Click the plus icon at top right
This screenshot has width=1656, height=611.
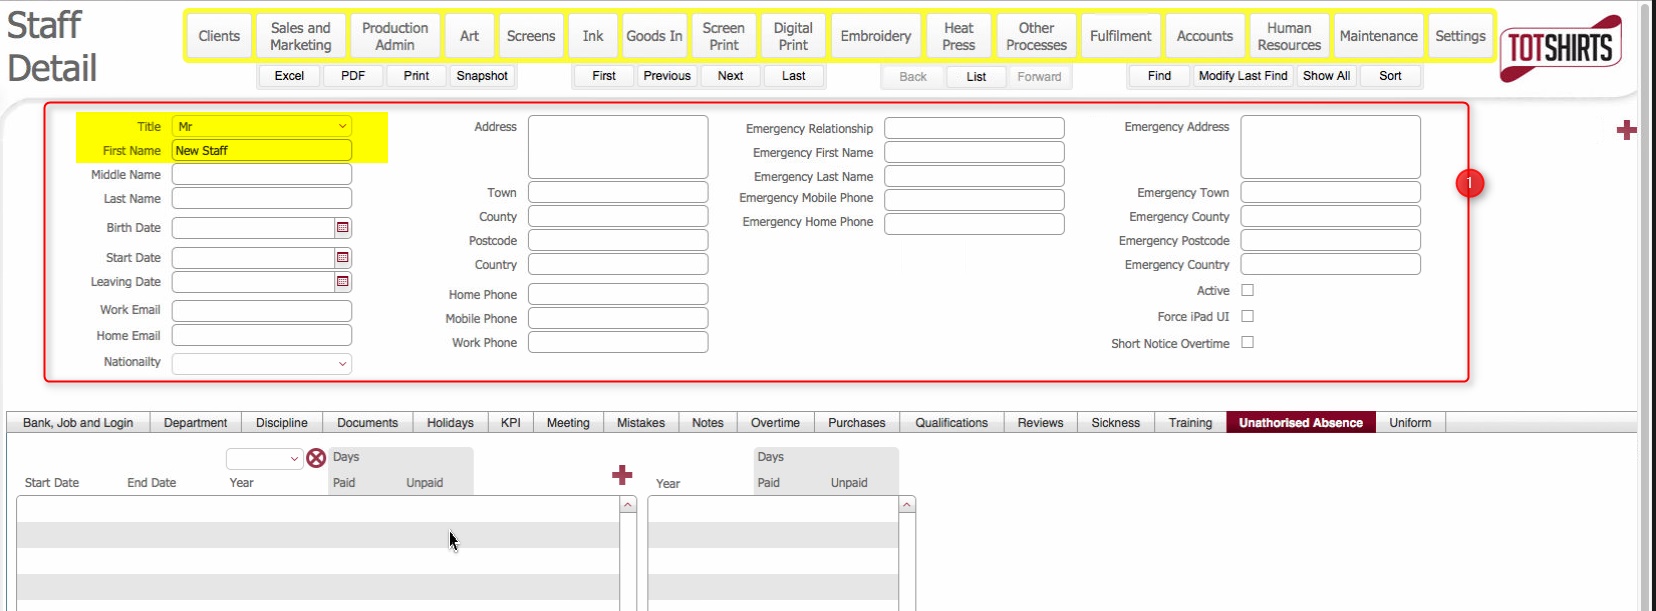[x=1626, y=130]
